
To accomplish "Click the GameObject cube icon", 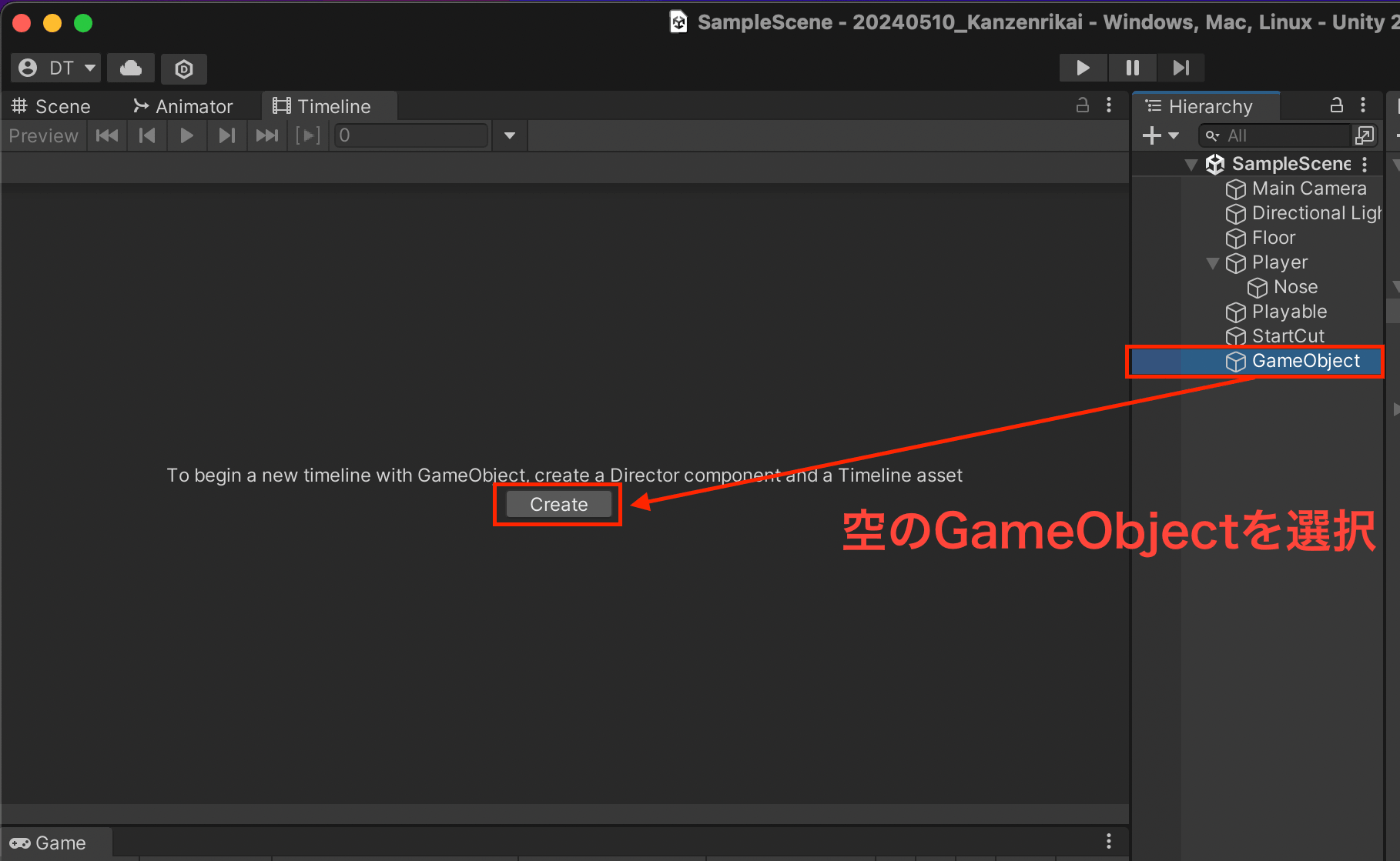I will 1236,362.
